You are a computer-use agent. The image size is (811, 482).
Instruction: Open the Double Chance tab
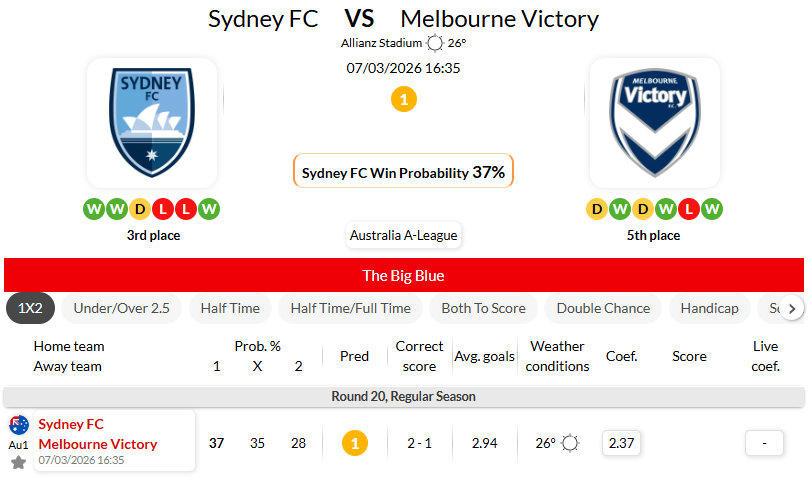pyautogui.click(x=603, y=308)
